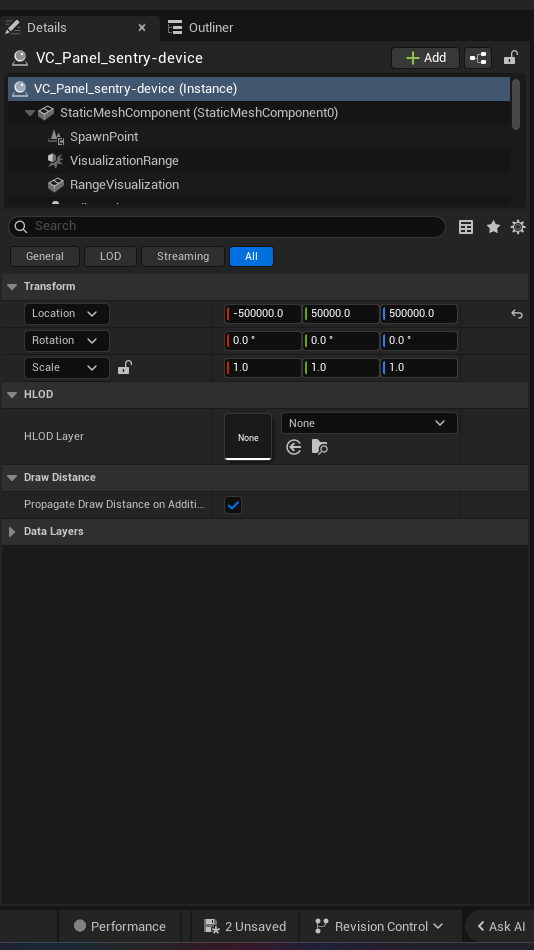Uncheck Propagate Draw Distance checkbox
Screen dimensions: 534x950
[x=233, y=505]
